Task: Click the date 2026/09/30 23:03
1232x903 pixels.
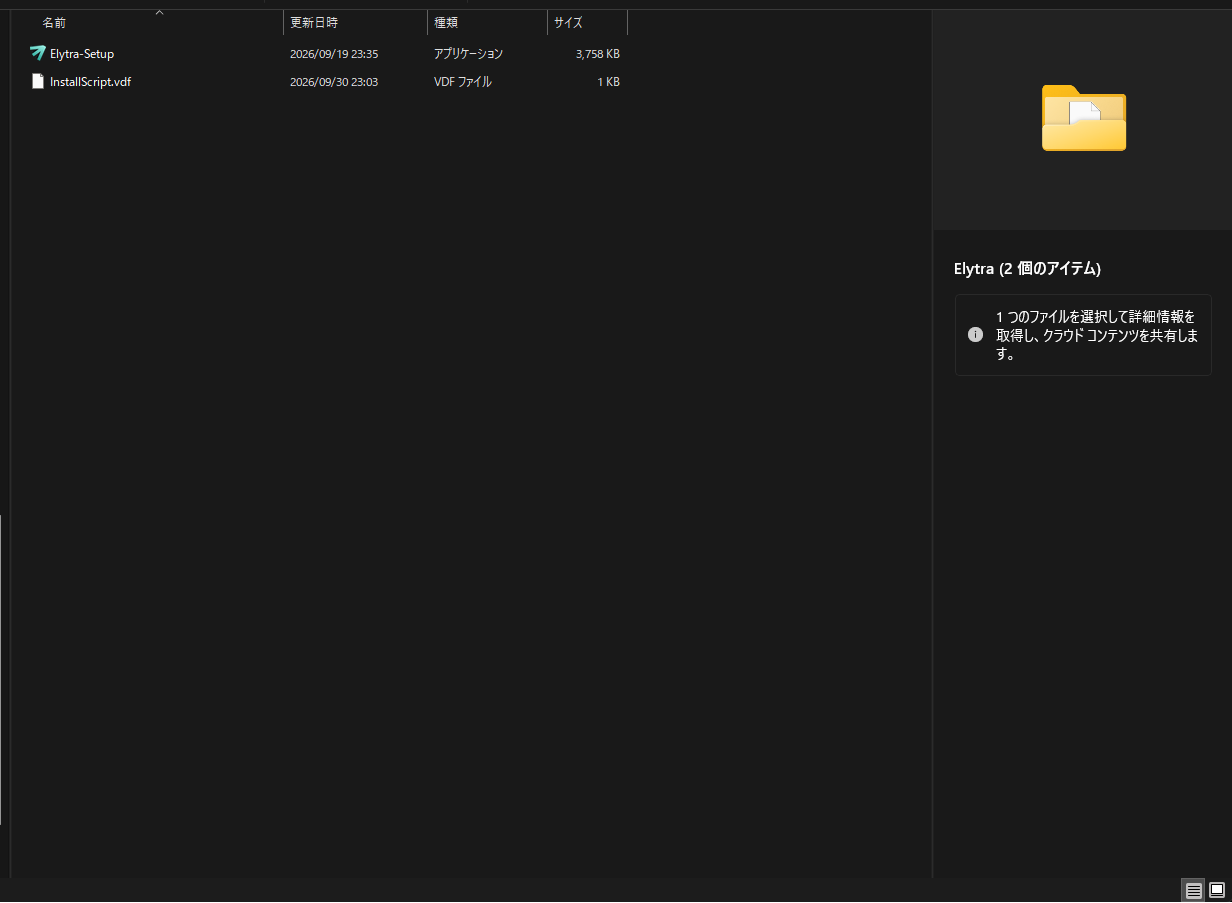Action: pos(334,82)
